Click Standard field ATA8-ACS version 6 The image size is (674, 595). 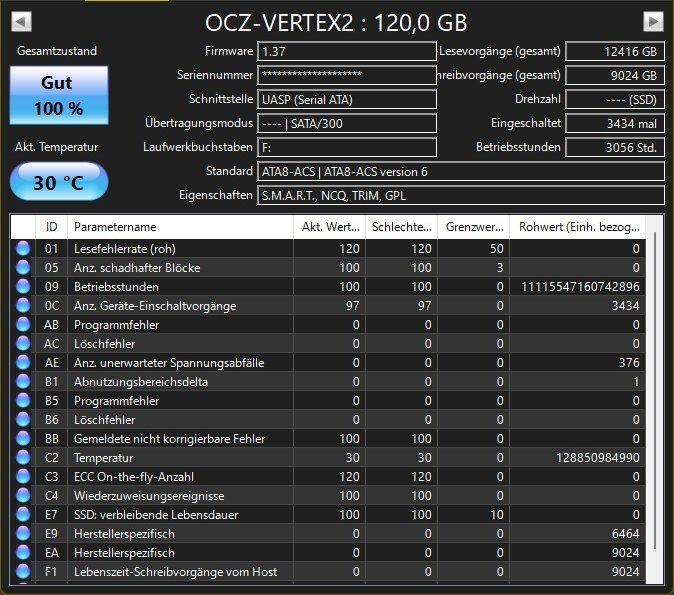coord(461,172)
